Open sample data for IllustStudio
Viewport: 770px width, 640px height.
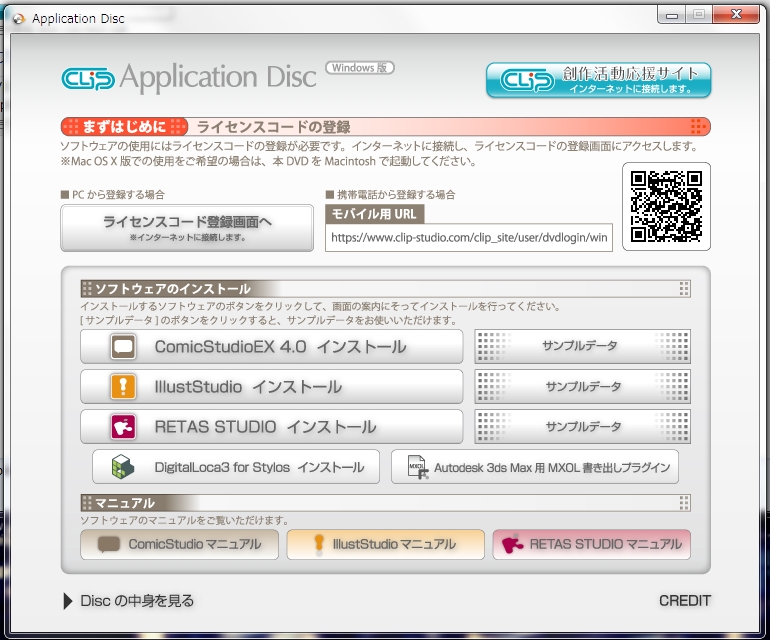[x=582, y=387]
